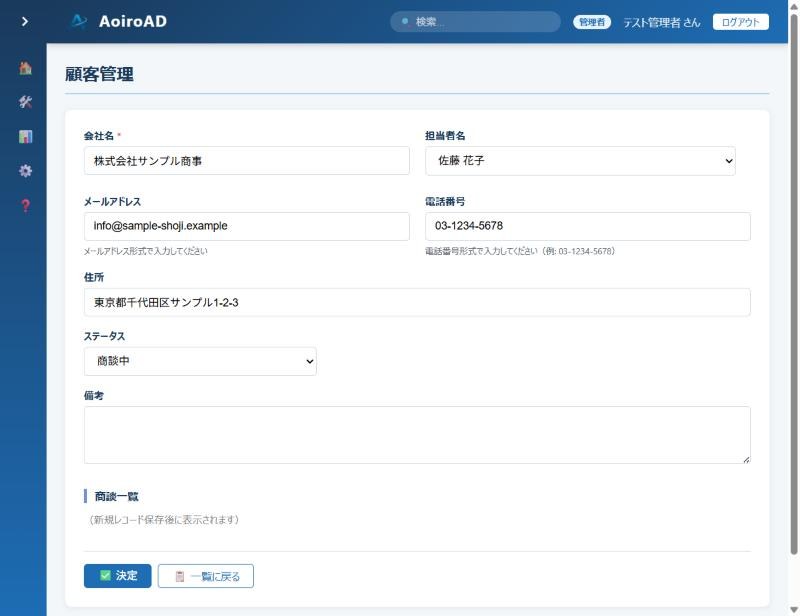The width and height of the screenshot is (800, 616).
Task: Click the 電話番号形式で入力してください hint
Action: pyautogui.click(x=520, y=251)
